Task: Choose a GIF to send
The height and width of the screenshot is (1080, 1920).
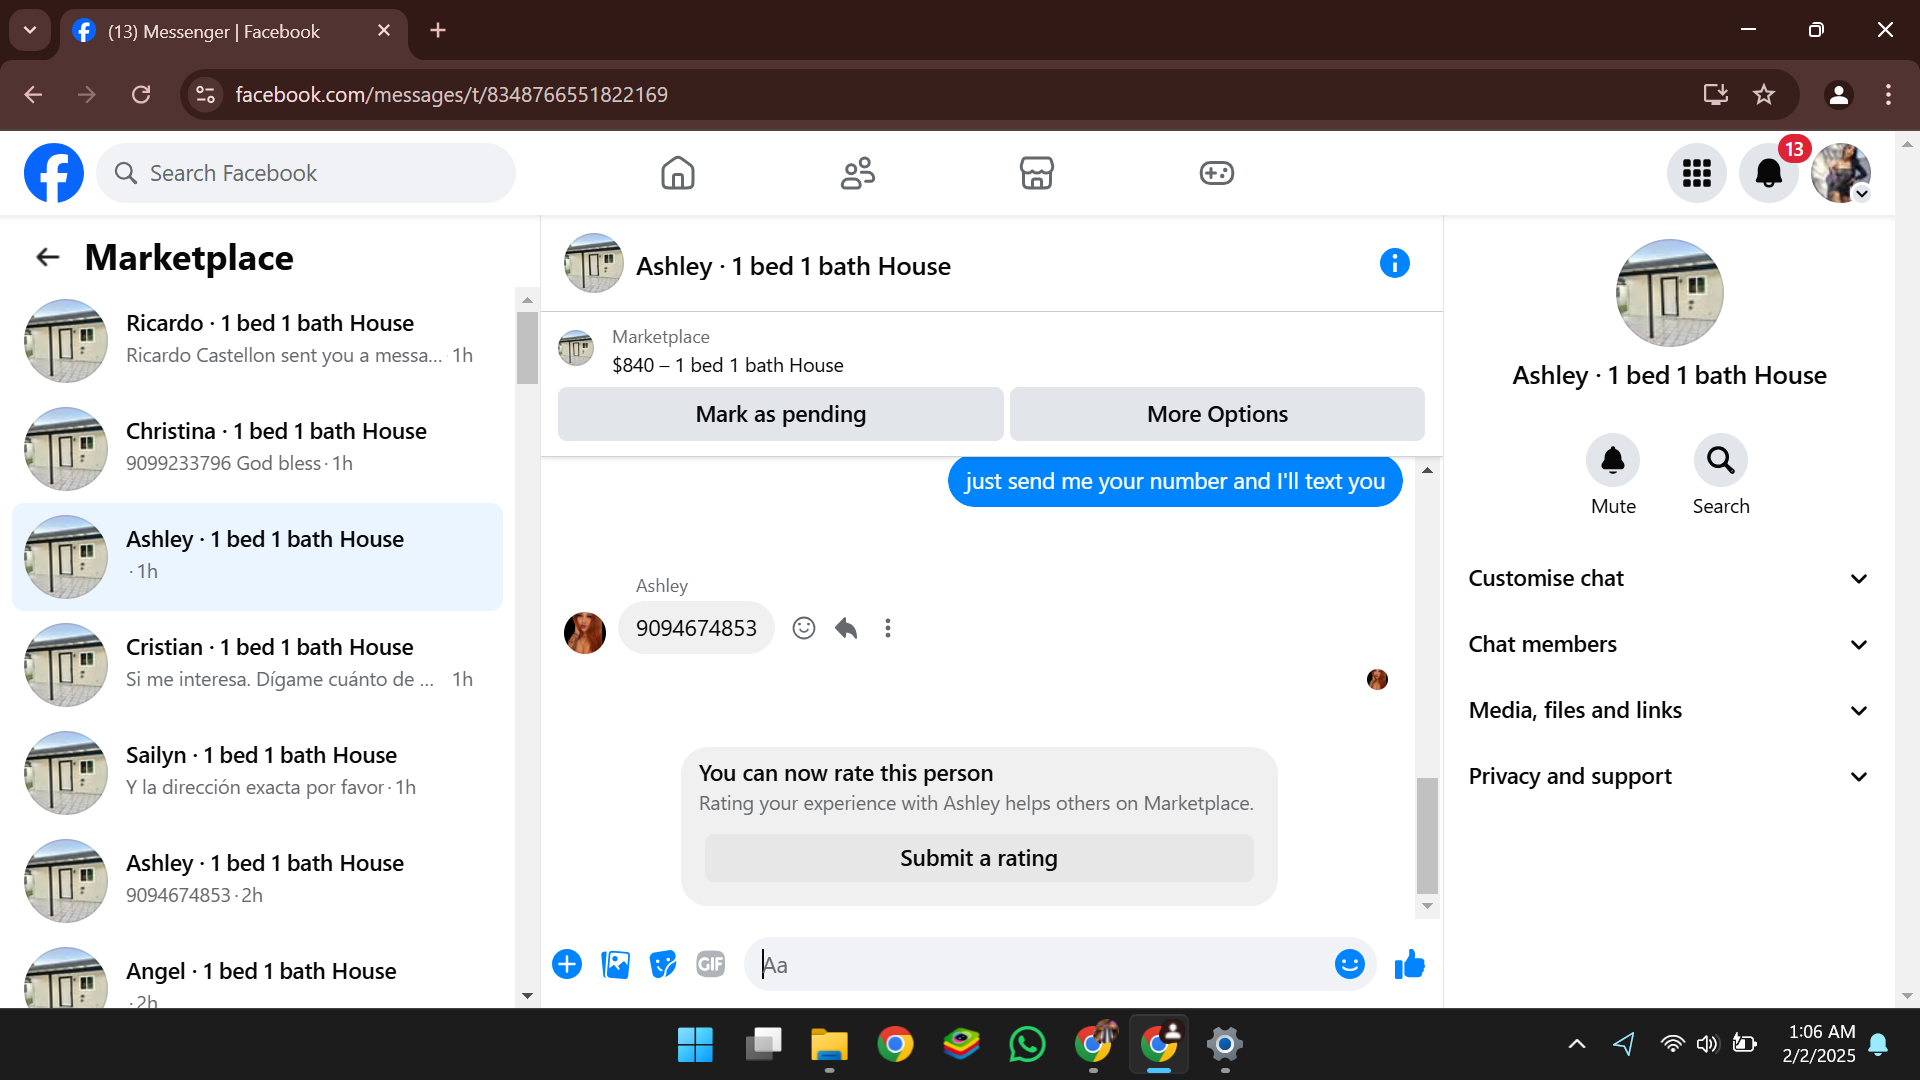Action: point(710,964)
